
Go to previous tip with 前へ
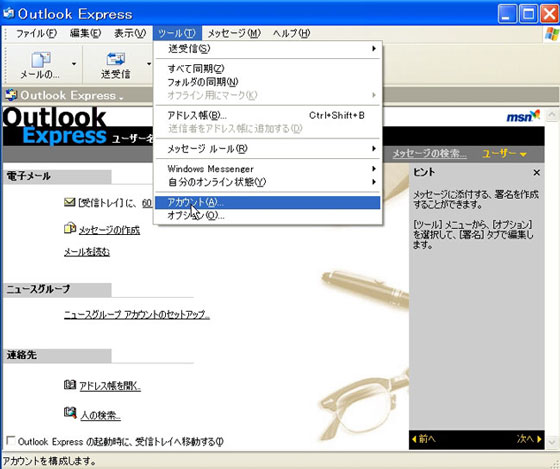point(424,439)
